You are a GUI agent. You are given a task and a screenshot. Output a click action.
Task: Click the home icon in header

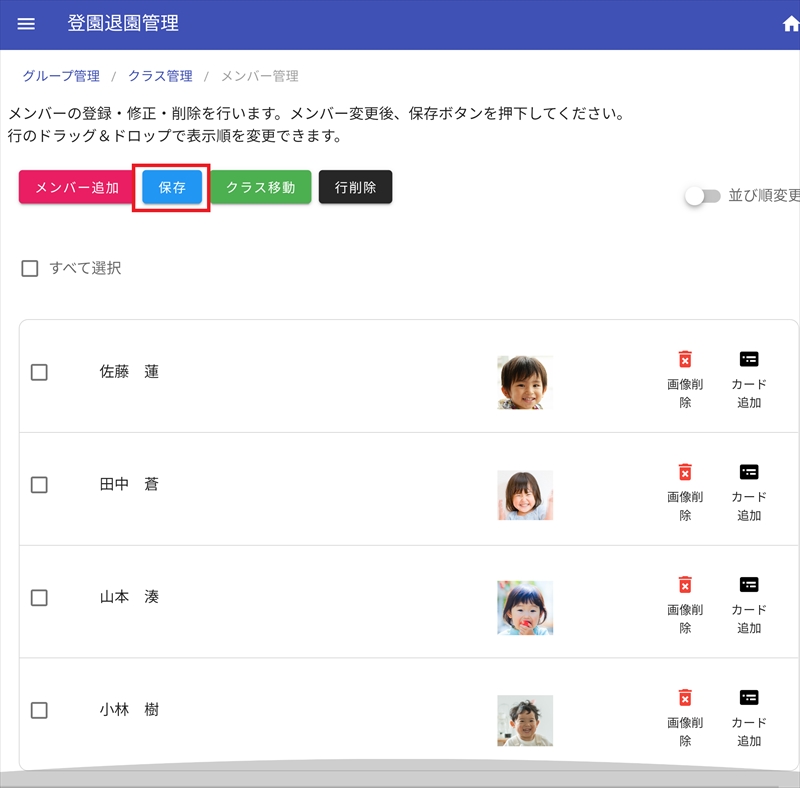pyautogui.click(x=790, y=25)
